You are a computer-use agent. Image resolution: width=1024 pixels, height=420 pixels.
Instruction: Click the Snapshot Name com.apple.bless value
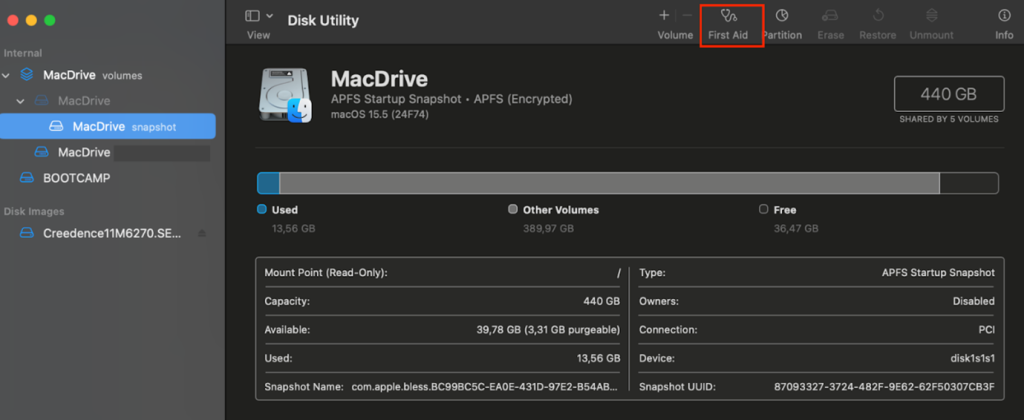pyautogui.click(x=484, y=387)
